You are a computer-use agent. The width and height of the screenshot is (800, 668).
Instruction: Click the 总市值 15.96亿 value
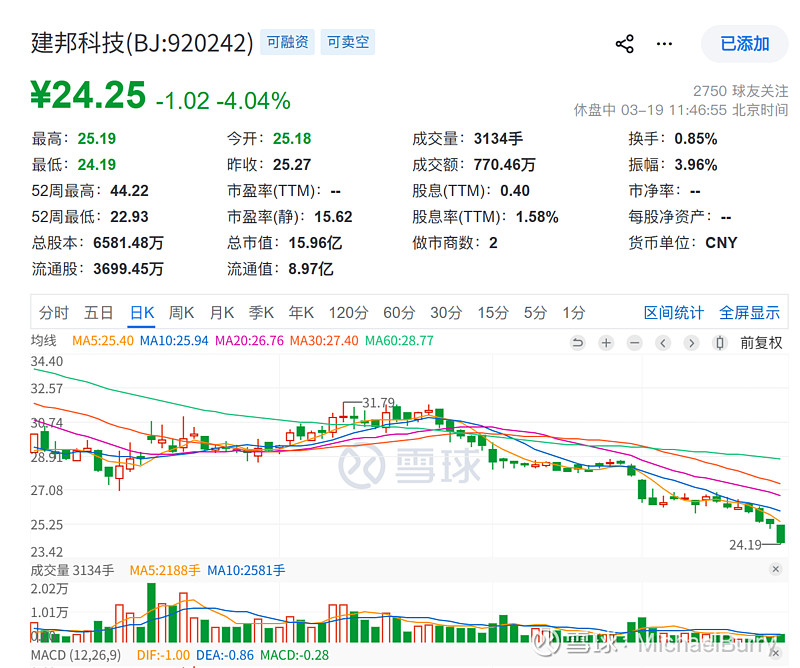(315, 243)
